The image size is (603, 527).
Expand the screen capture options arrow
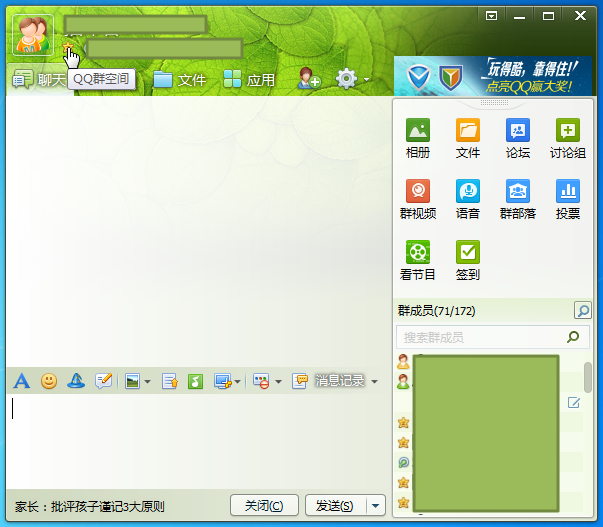coord(237,382)
